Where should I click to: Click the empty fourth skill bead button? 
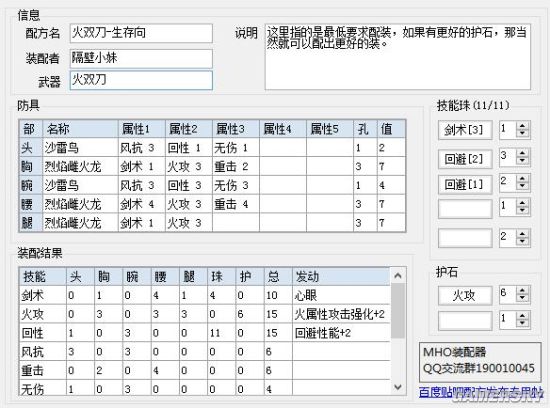pyautogui.click(x=465, y=209)
